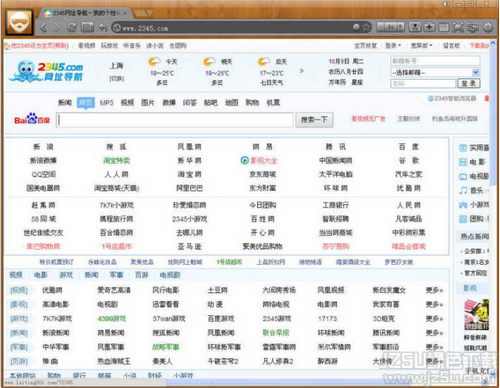The width and height of the screenshot is (500, 388).
Task: Reload the page with refresh icon
Action: pyautogui.click(x=72, y=27)
